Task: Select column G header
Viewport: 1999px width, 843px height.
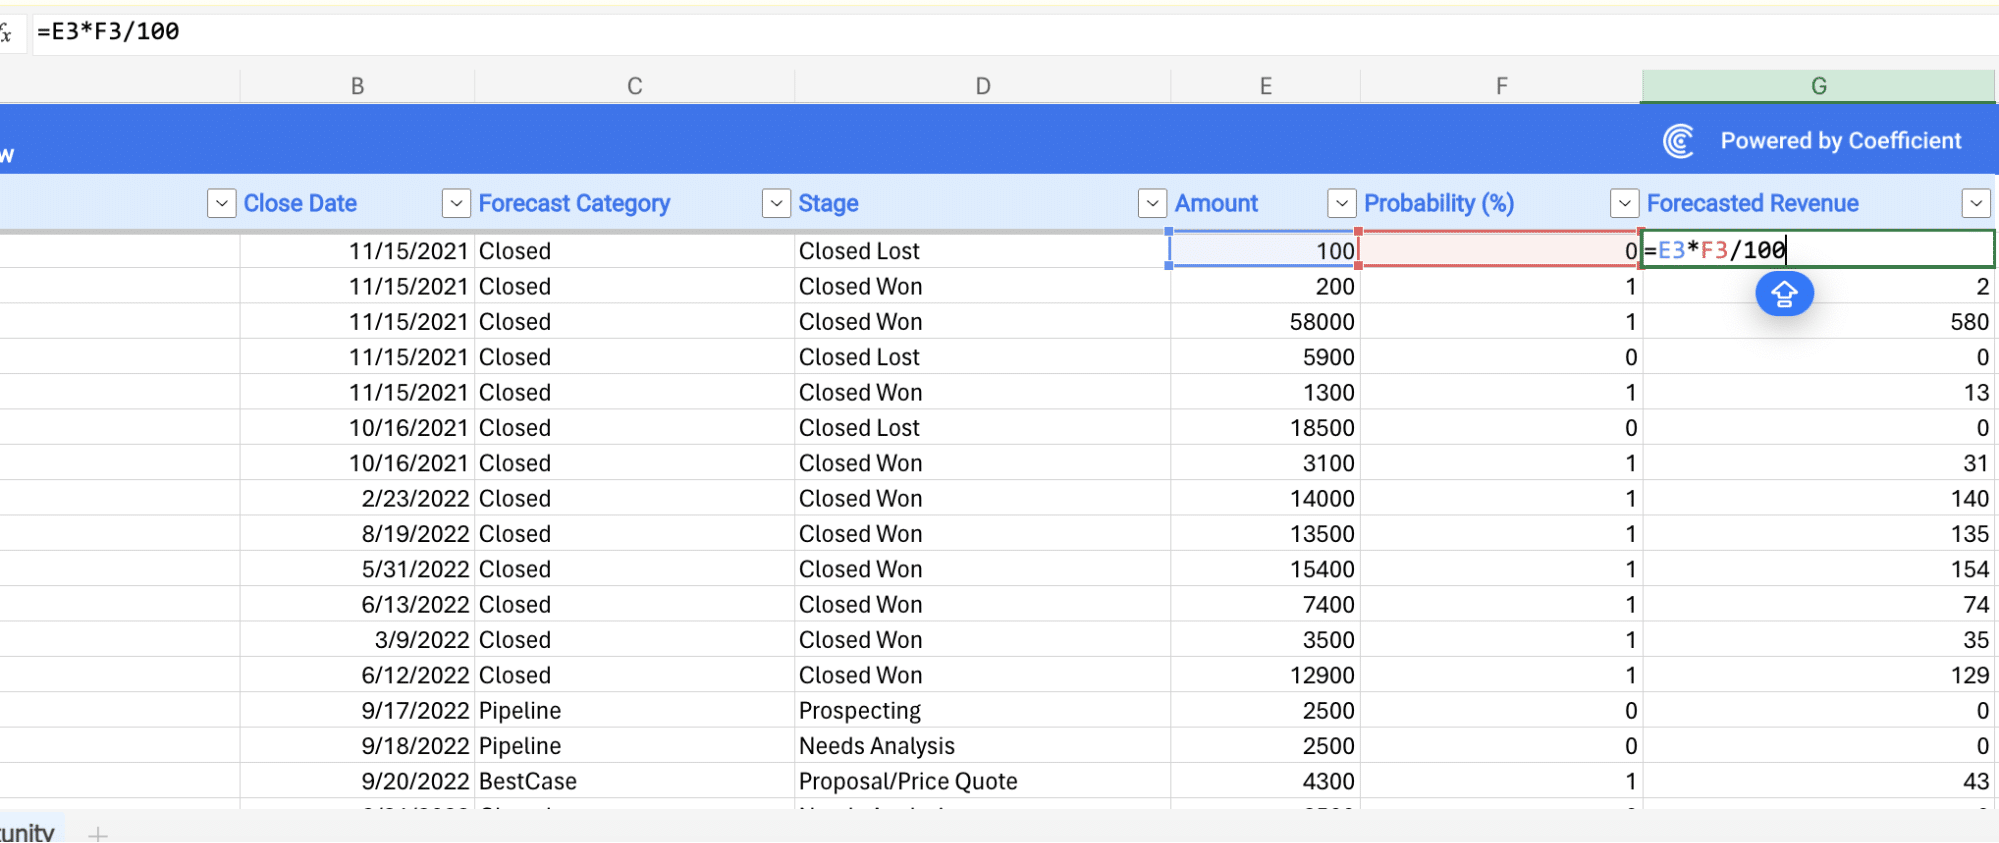Action: [x=1818, y=86]
